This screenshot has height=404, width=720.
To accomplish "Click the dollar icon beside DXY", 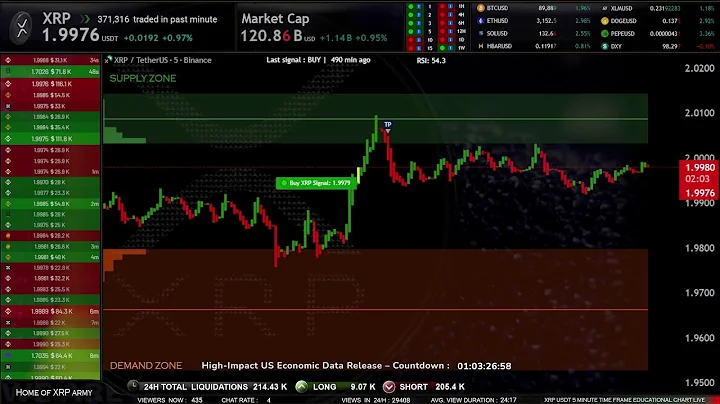I will [605, 46].
